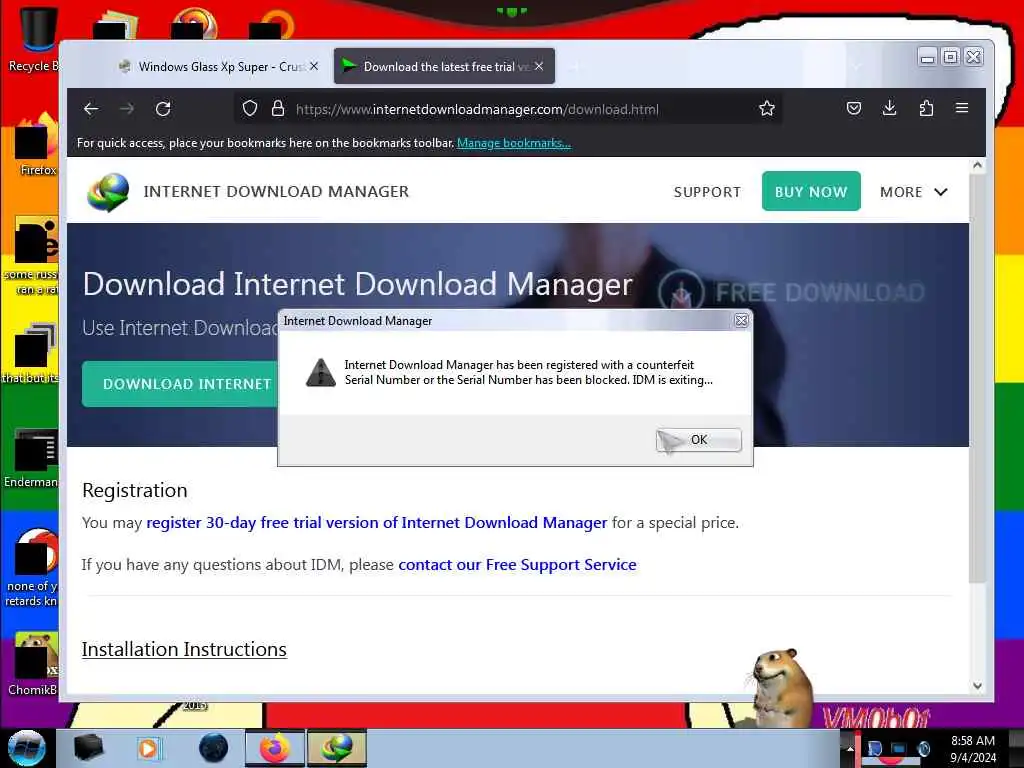Open the list all tabs dropdown
1024x768 pixels.
click(x=857, y=66)
